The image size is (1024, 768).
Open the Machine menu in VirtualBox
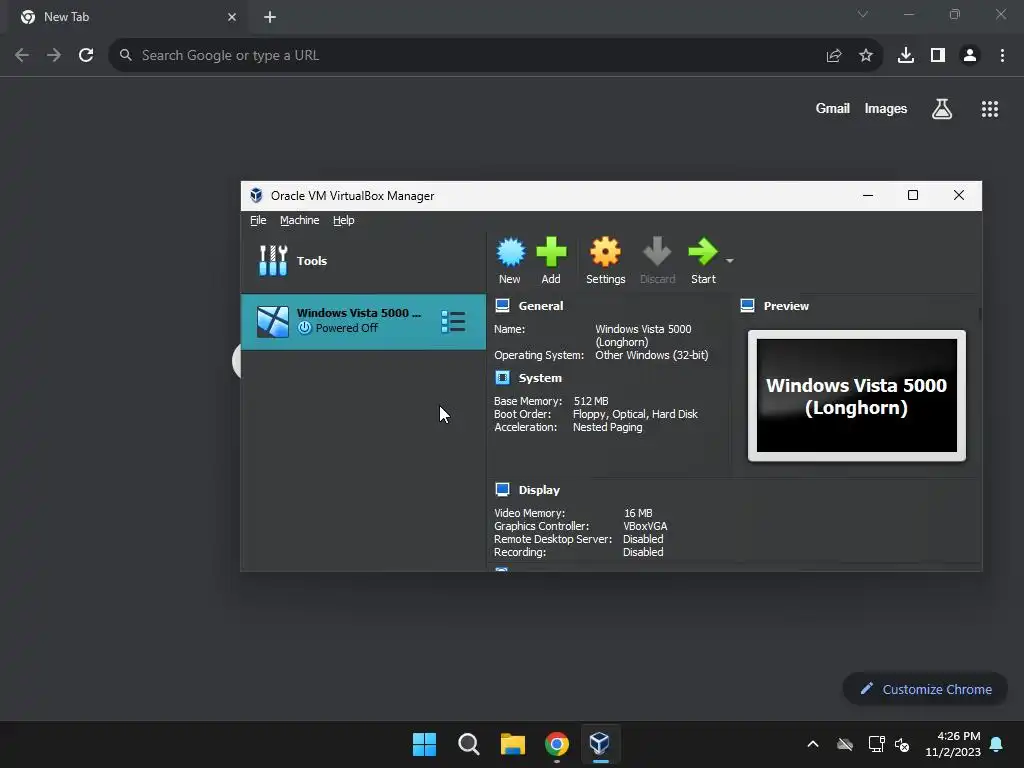point(300,220)
